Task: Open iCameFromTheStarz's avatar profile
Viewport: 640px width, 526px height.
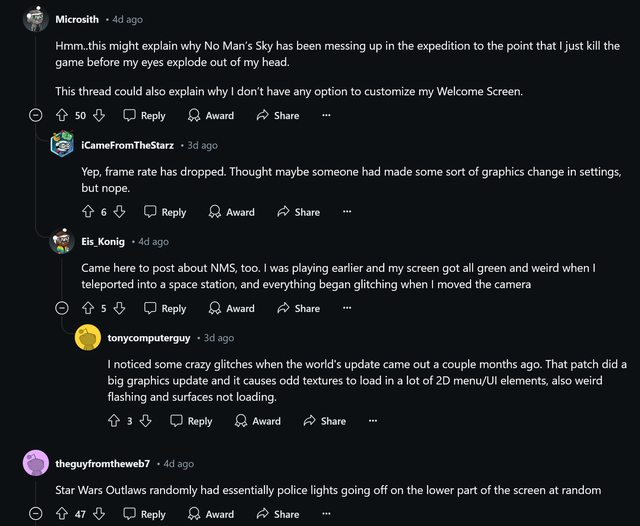Action: [63, 145]
